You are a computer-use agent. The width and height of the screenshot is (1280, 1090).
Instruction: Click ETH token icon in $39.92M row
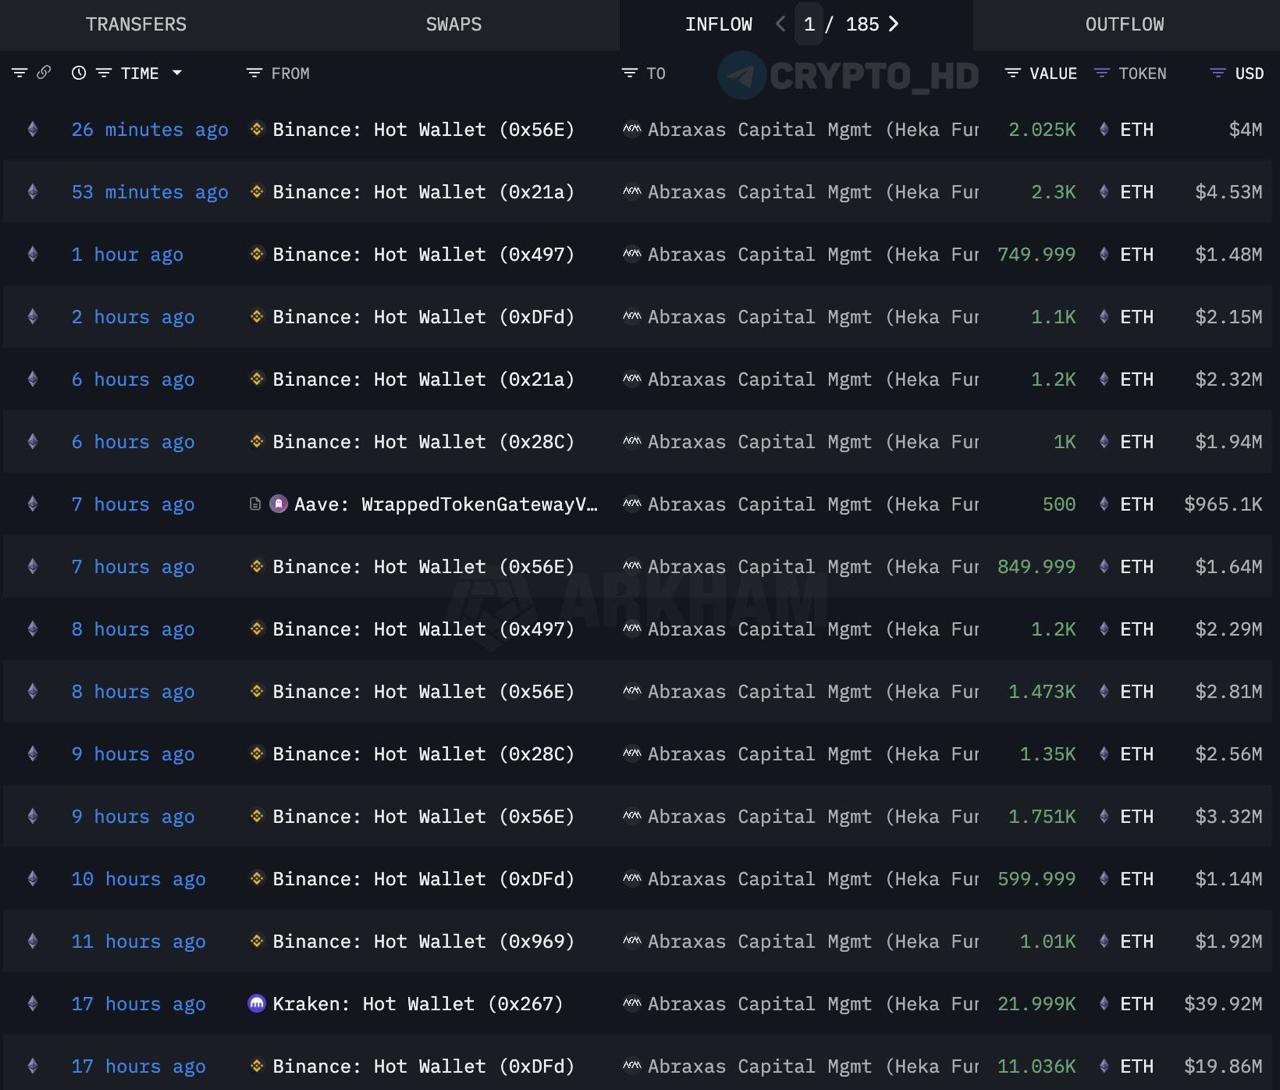pos(1104,1003)
